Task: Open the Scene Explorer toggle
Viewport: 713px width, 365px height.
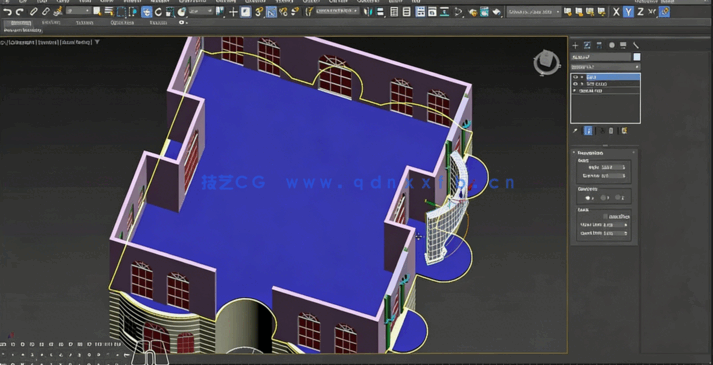Action: point(394,12)
